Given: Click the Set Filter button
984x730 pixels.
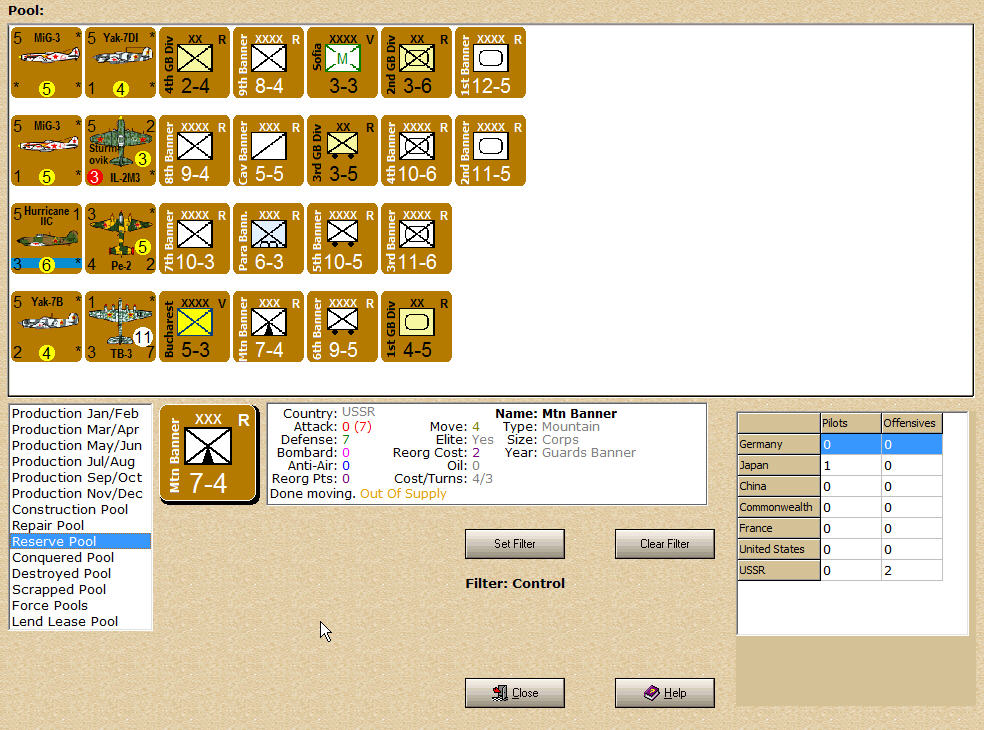Looking at the screenshot, I should coord(515,544).
